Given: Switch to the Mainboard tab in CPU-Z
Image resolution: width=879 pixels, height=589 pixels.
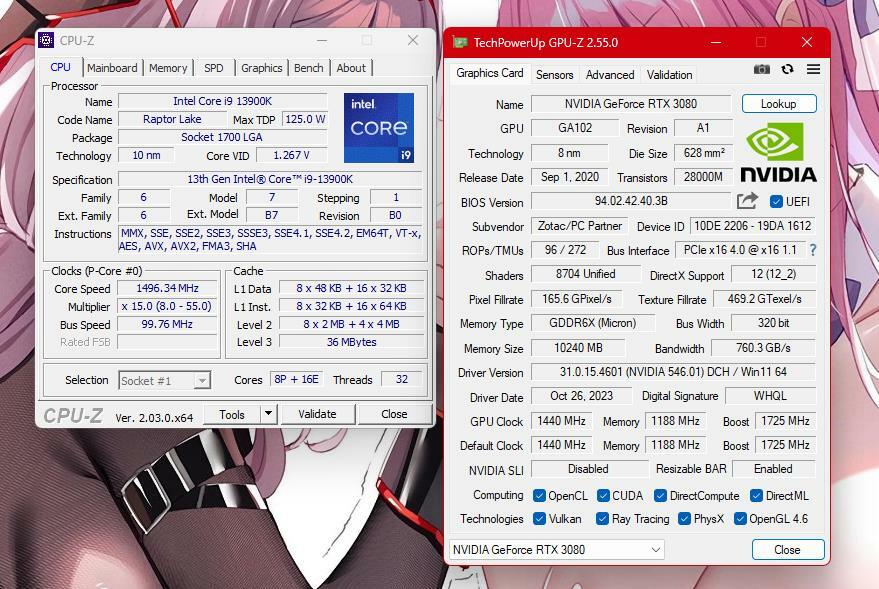Looking at the screenshot, I should click(x=112, y=68).
